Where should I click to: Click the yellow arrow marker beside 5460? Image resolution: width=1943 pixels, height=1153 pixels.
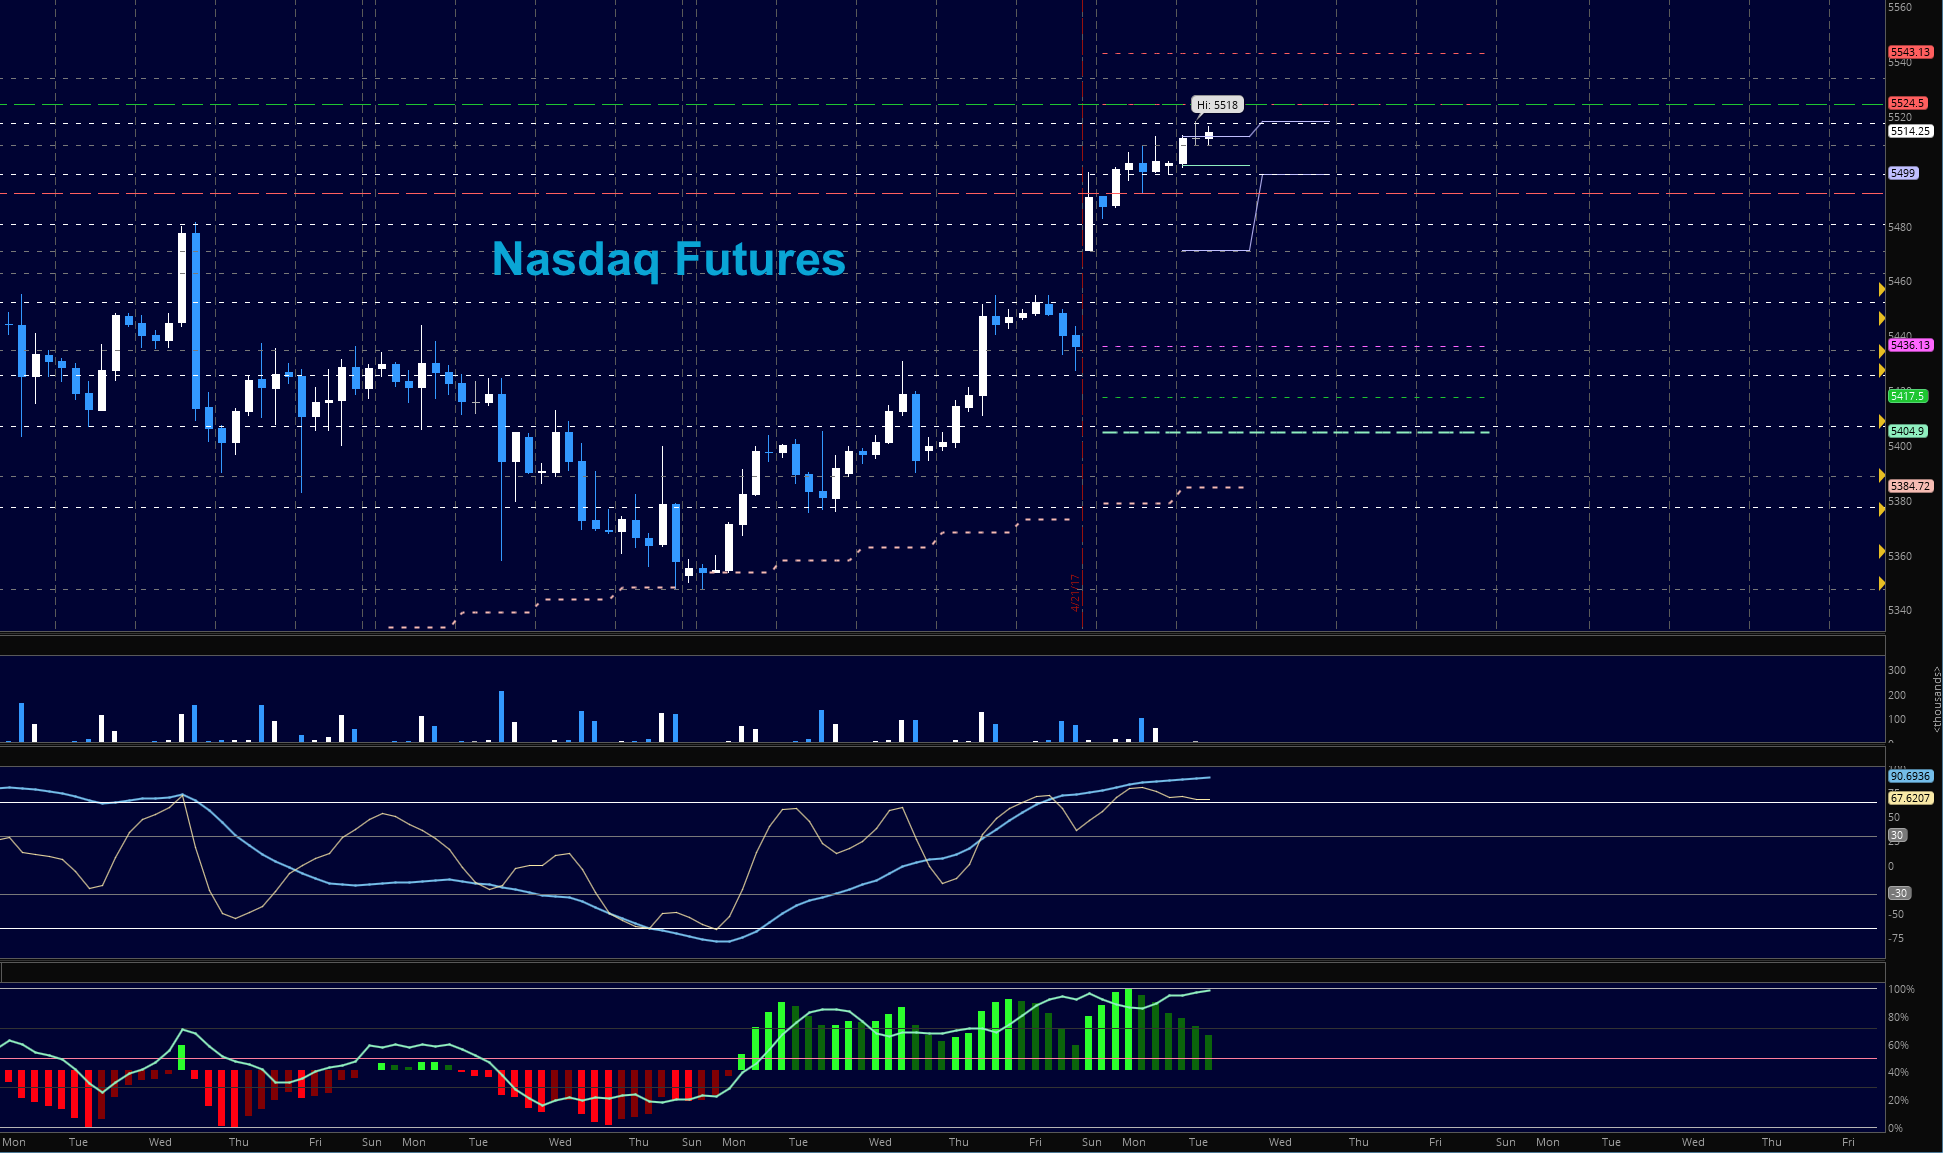coord(1881,289)
